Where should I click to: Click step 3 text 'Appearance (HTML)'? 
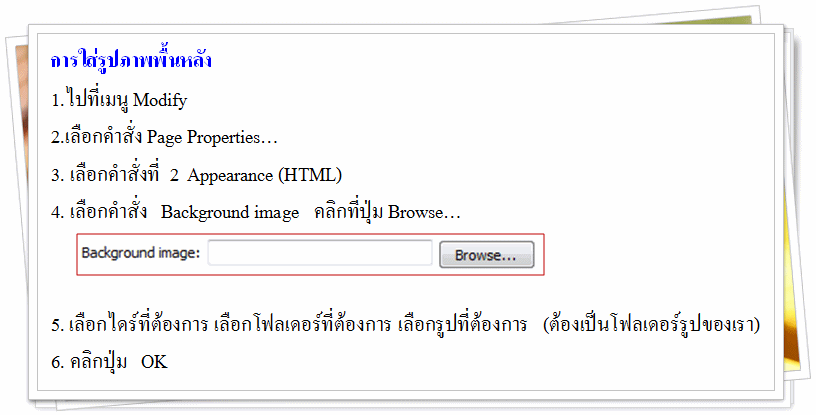264,175
